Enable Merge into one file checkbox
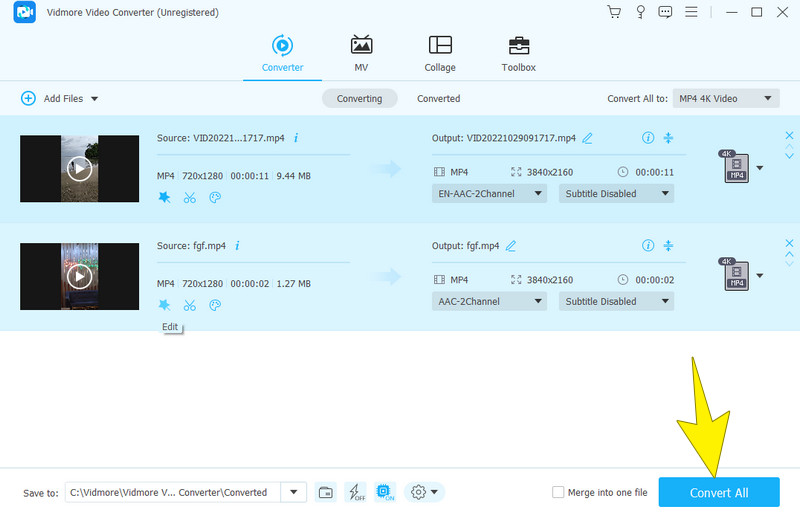 [558, 492]
